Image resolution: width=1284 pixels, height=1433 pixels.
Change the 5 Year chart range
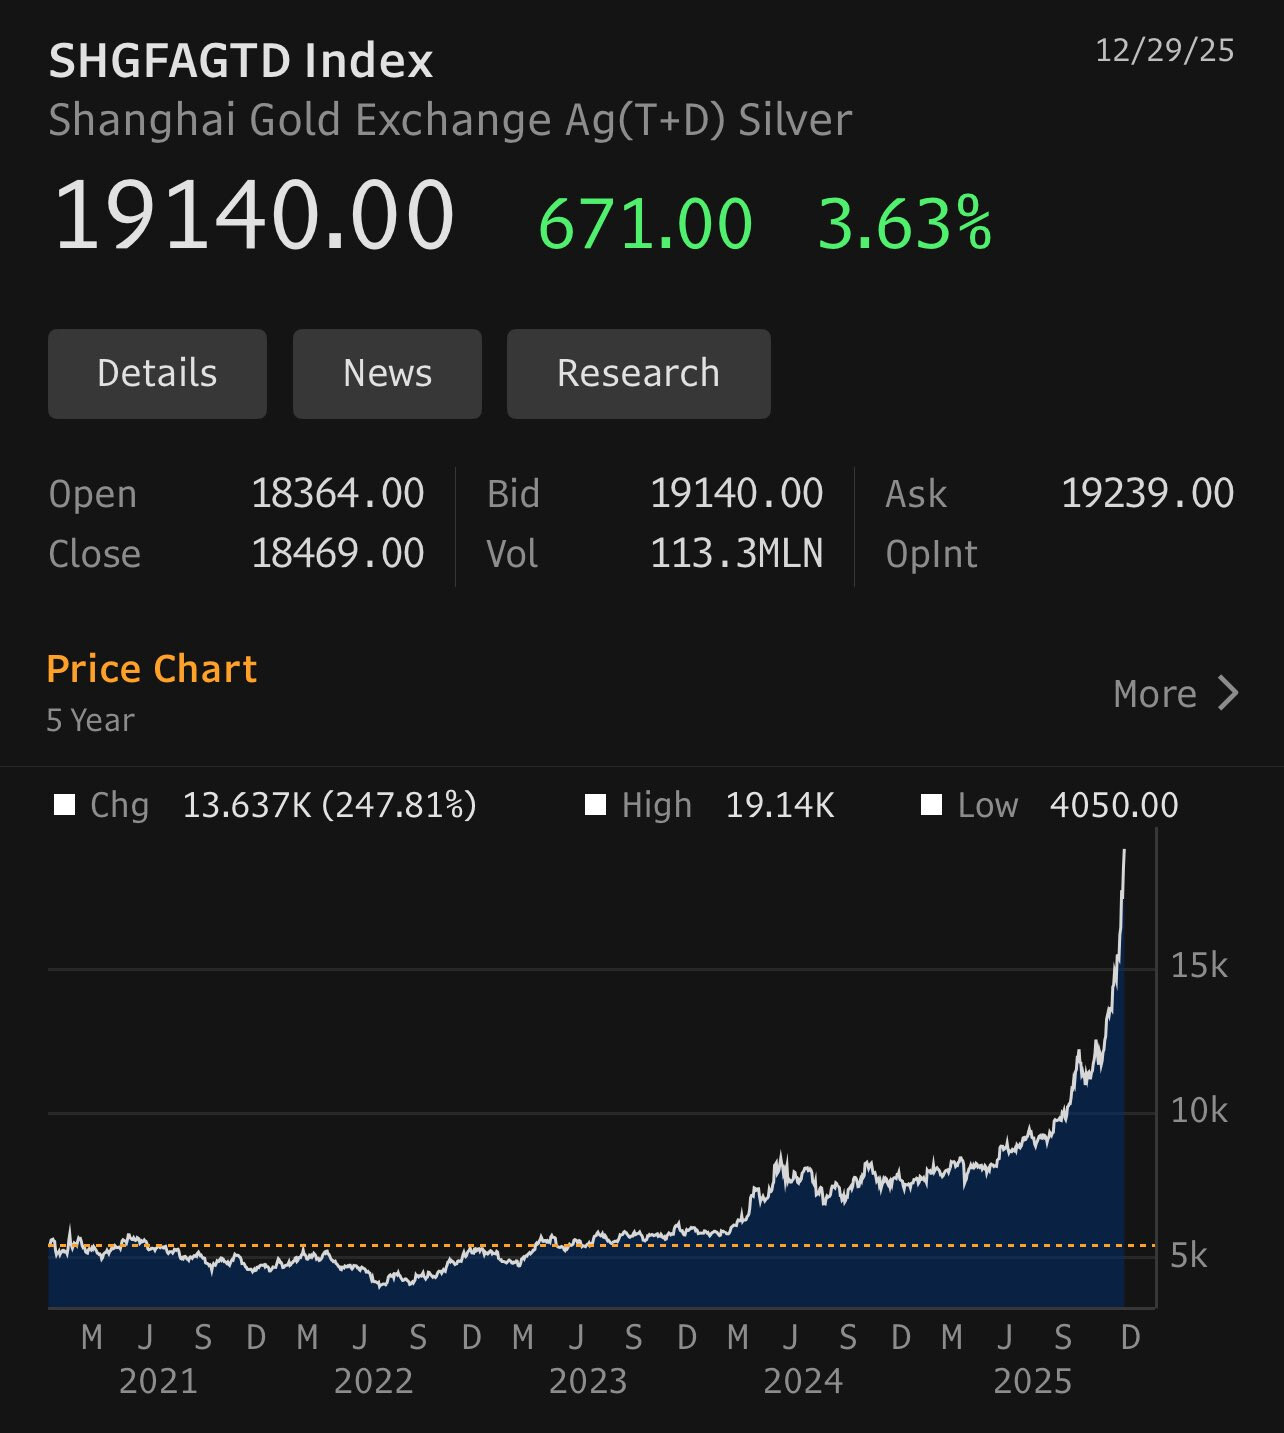(x=90, y=720)
